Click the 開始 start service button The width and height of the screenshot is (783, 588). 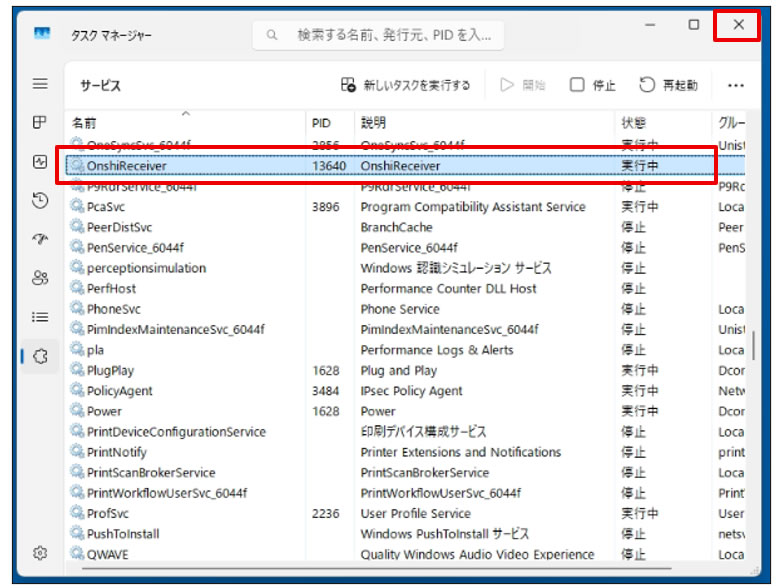tap(522, 85)
